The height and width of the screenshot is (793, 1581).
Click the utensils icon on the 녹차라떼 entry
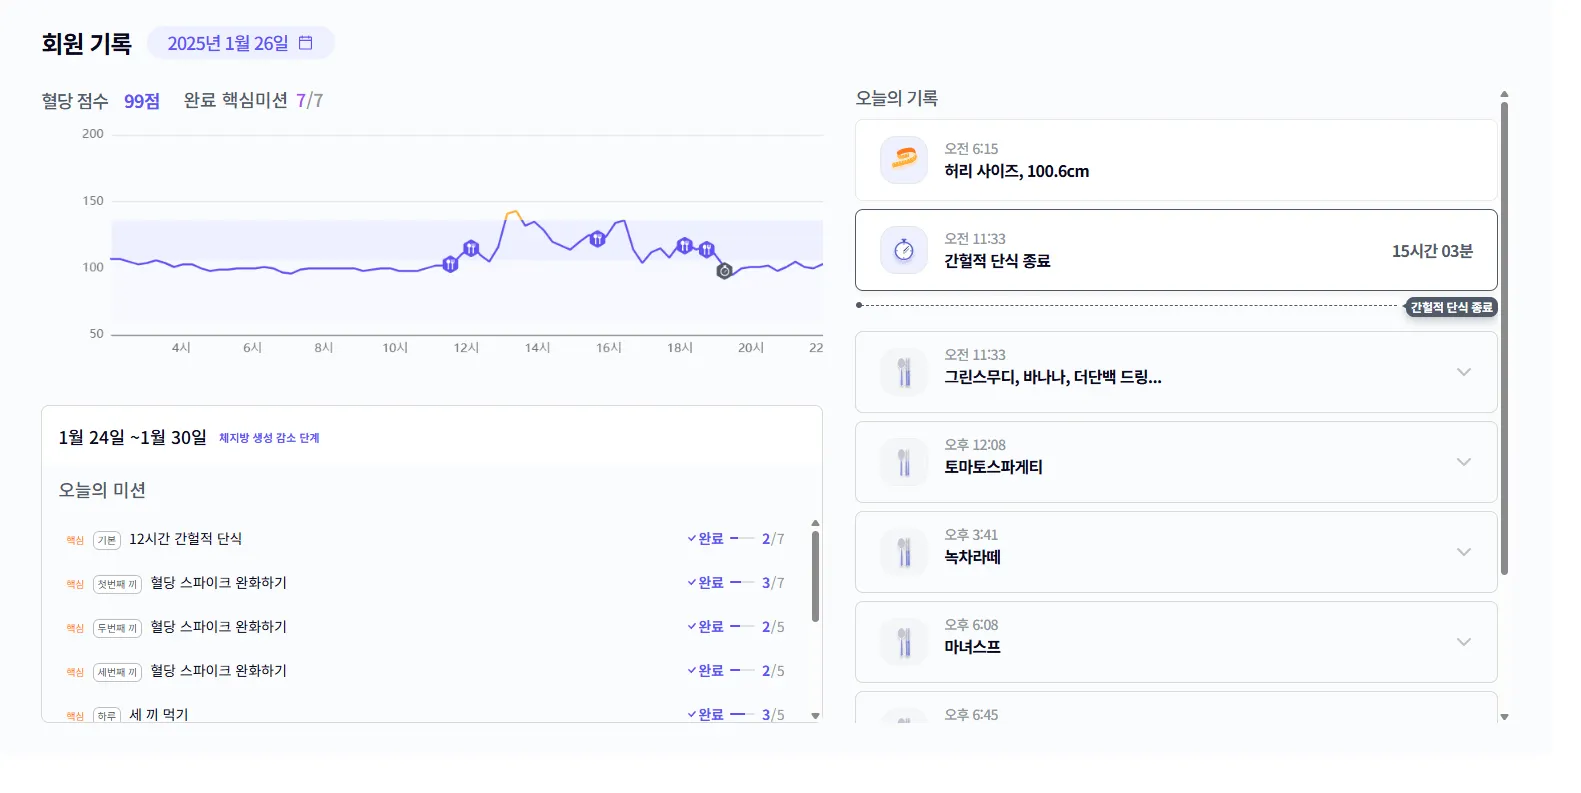tap(904, 552)
